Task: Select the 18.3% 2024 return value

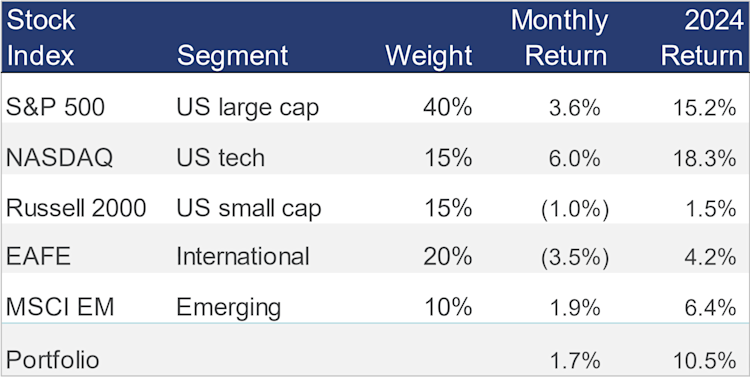Action: [x=704, y=158]
